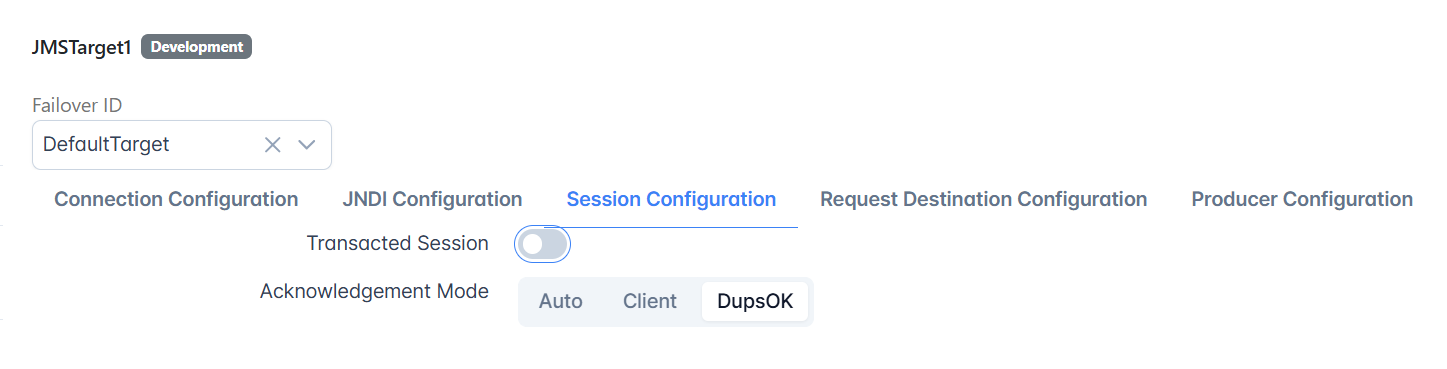Viewport: 1447px width, 369px height.
Task: Select Client acknowledgement mode
Action: [x=650, y=301]
